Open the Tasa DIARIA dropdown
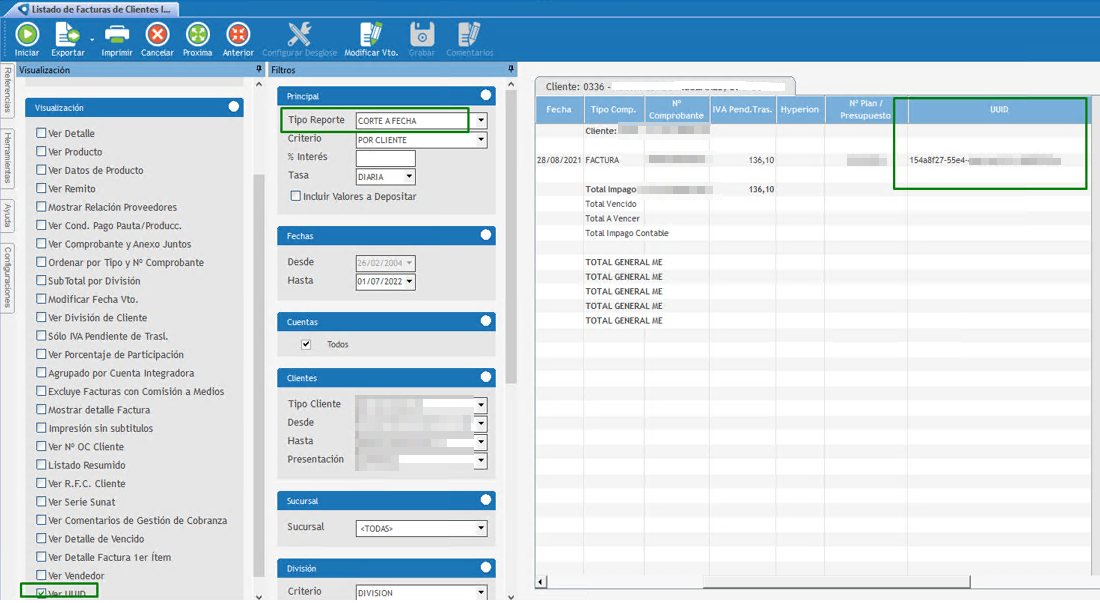The image size is (1100, 603). click(x=409, y=177)
